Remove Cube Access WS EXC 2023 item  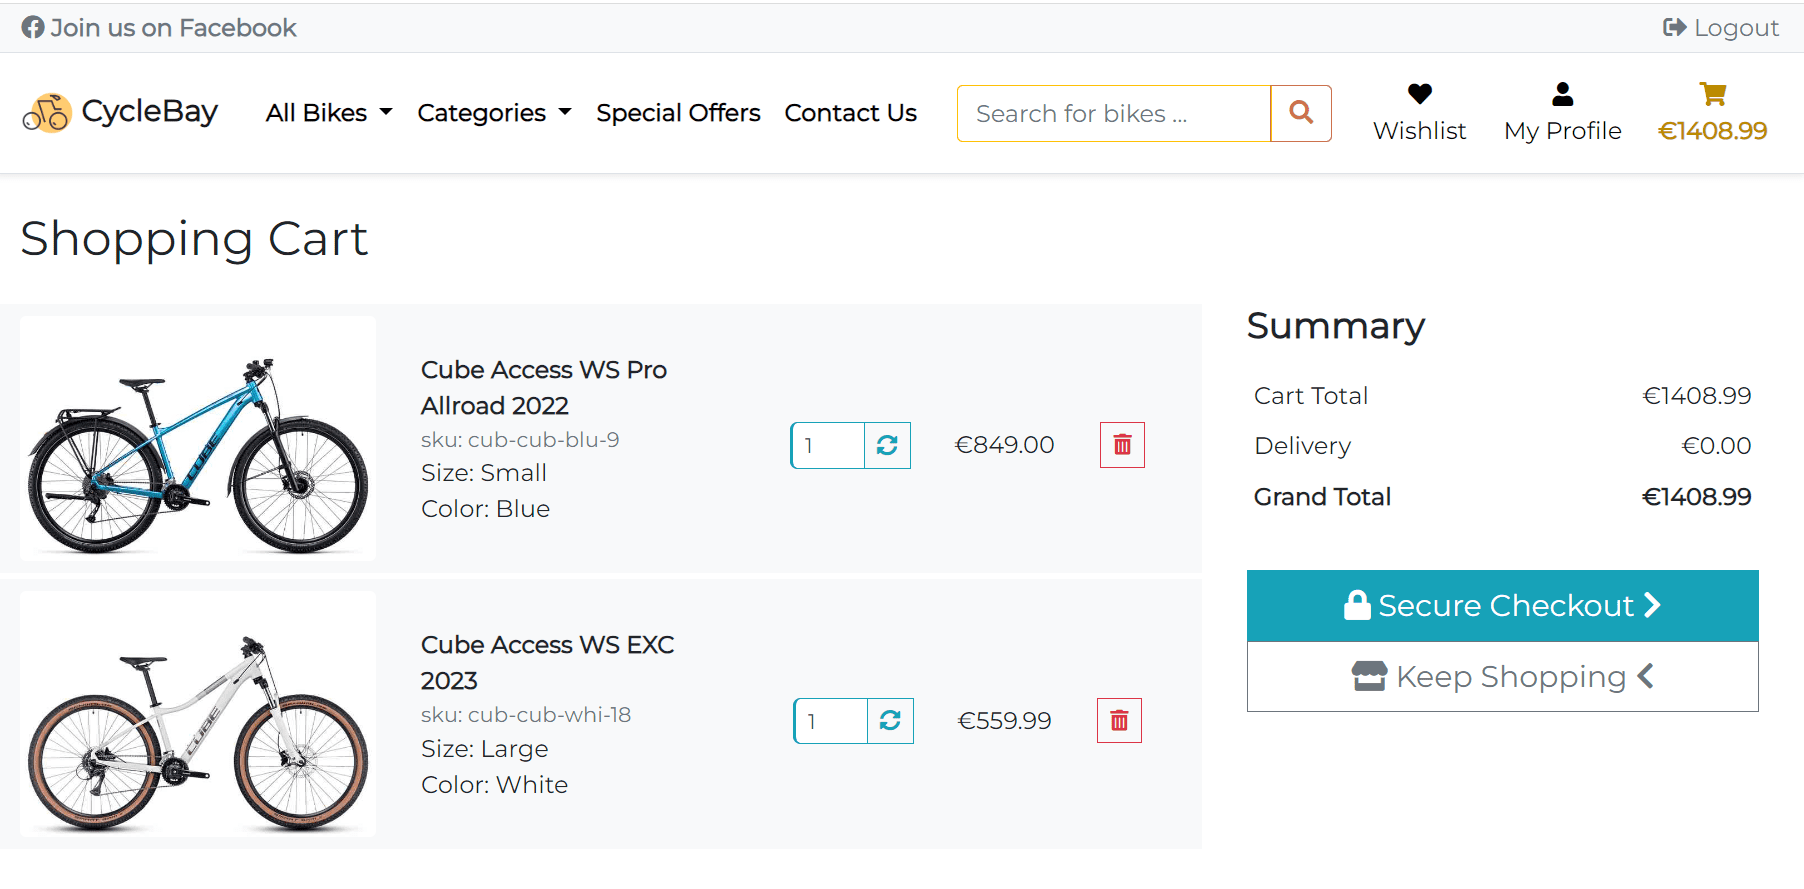point(1119,721)
